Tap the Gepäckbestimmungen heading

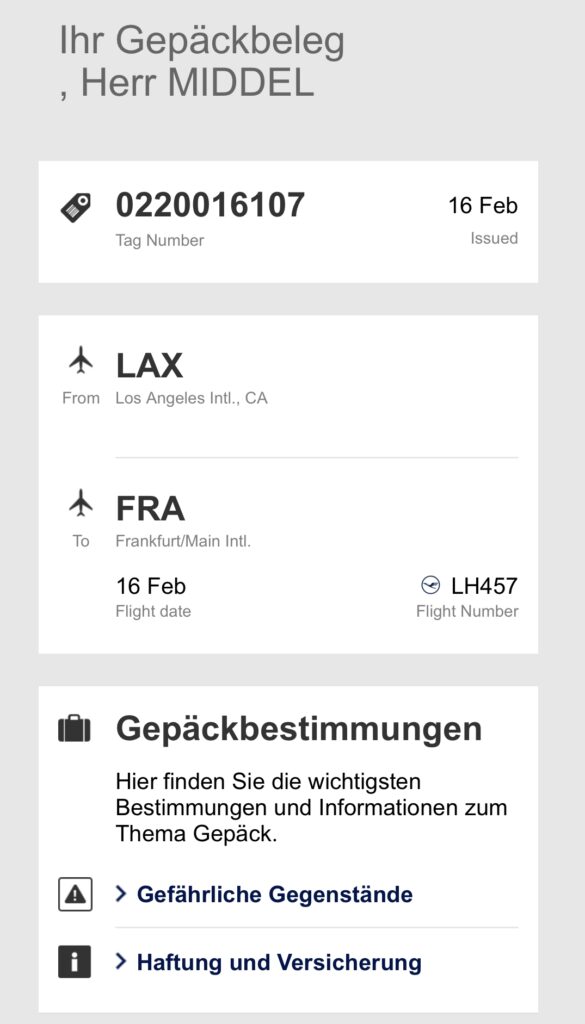tap(299, 729)
